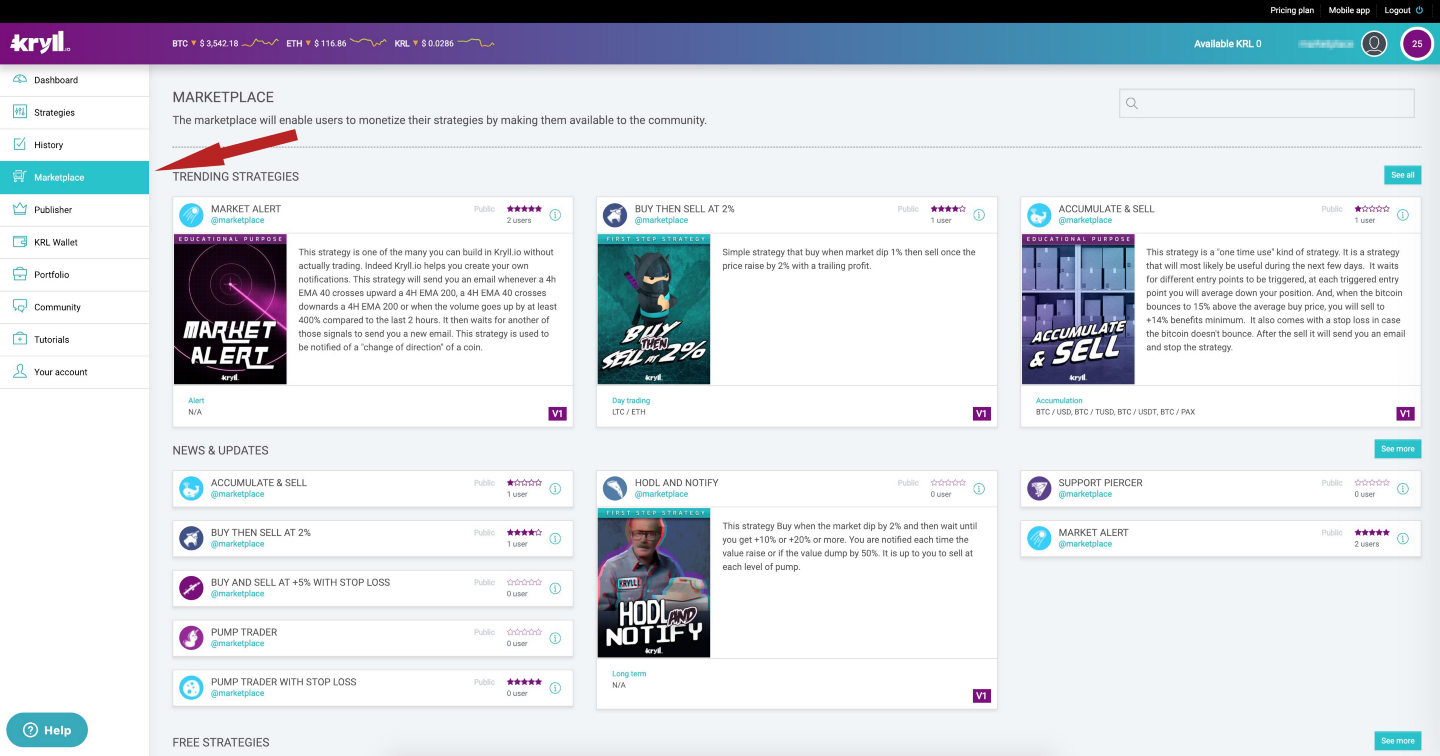The height and width of the screenshot is (756, 1440).
Task: Open the Pricing plan link
Action: click(1292, 10)
